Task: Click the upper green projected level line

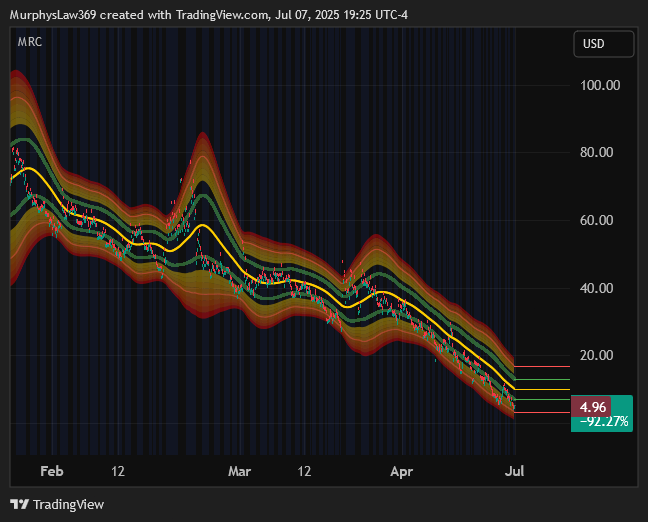Action: [542, 379]
